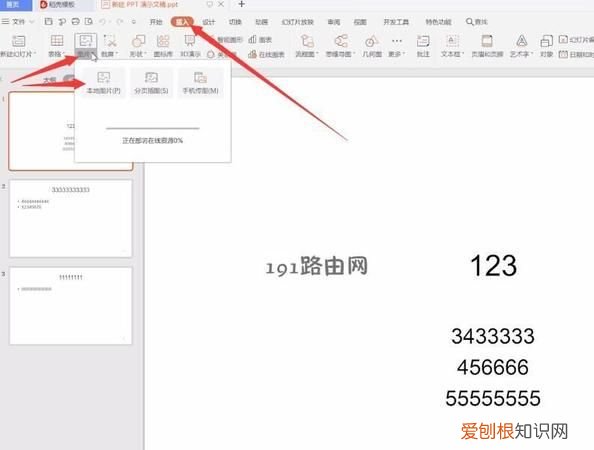Click the slide text line 55555555
Viewport: 594px width, 450px height.
click(x=492, y=398)
